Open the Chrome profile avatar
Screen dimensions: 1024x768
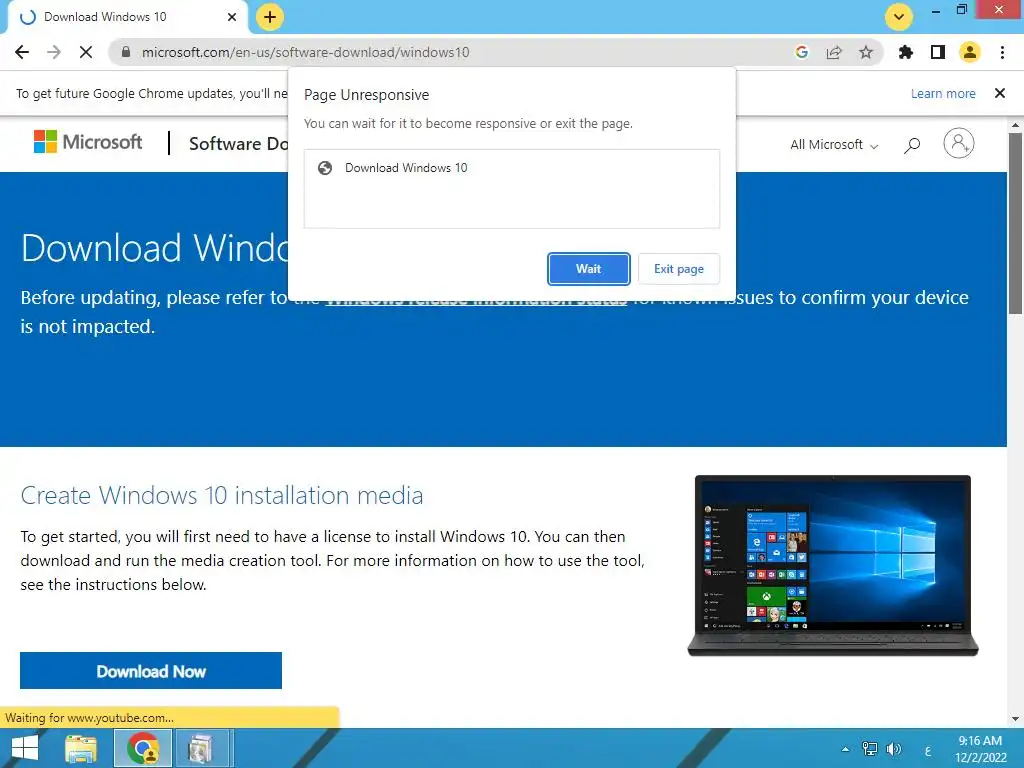point(970,52)
